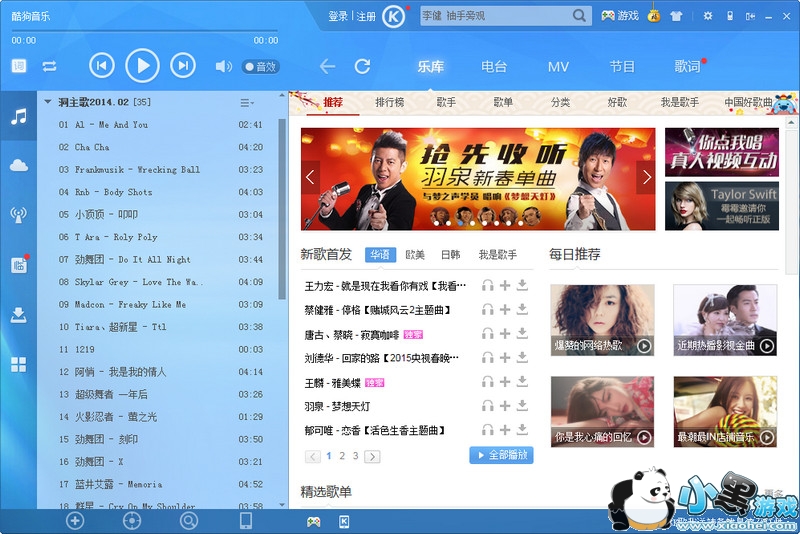Go back with the left arrow

pos(327,66)
